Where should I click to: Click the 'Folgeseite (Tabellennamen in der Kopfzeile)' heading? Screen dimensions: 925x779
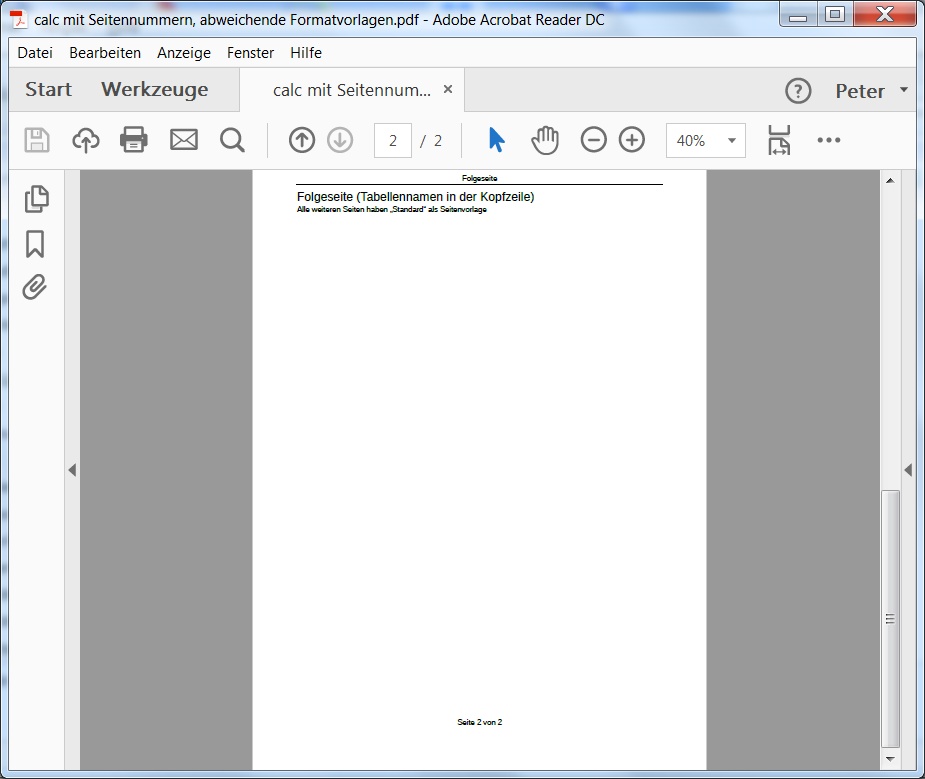[415, 196]
